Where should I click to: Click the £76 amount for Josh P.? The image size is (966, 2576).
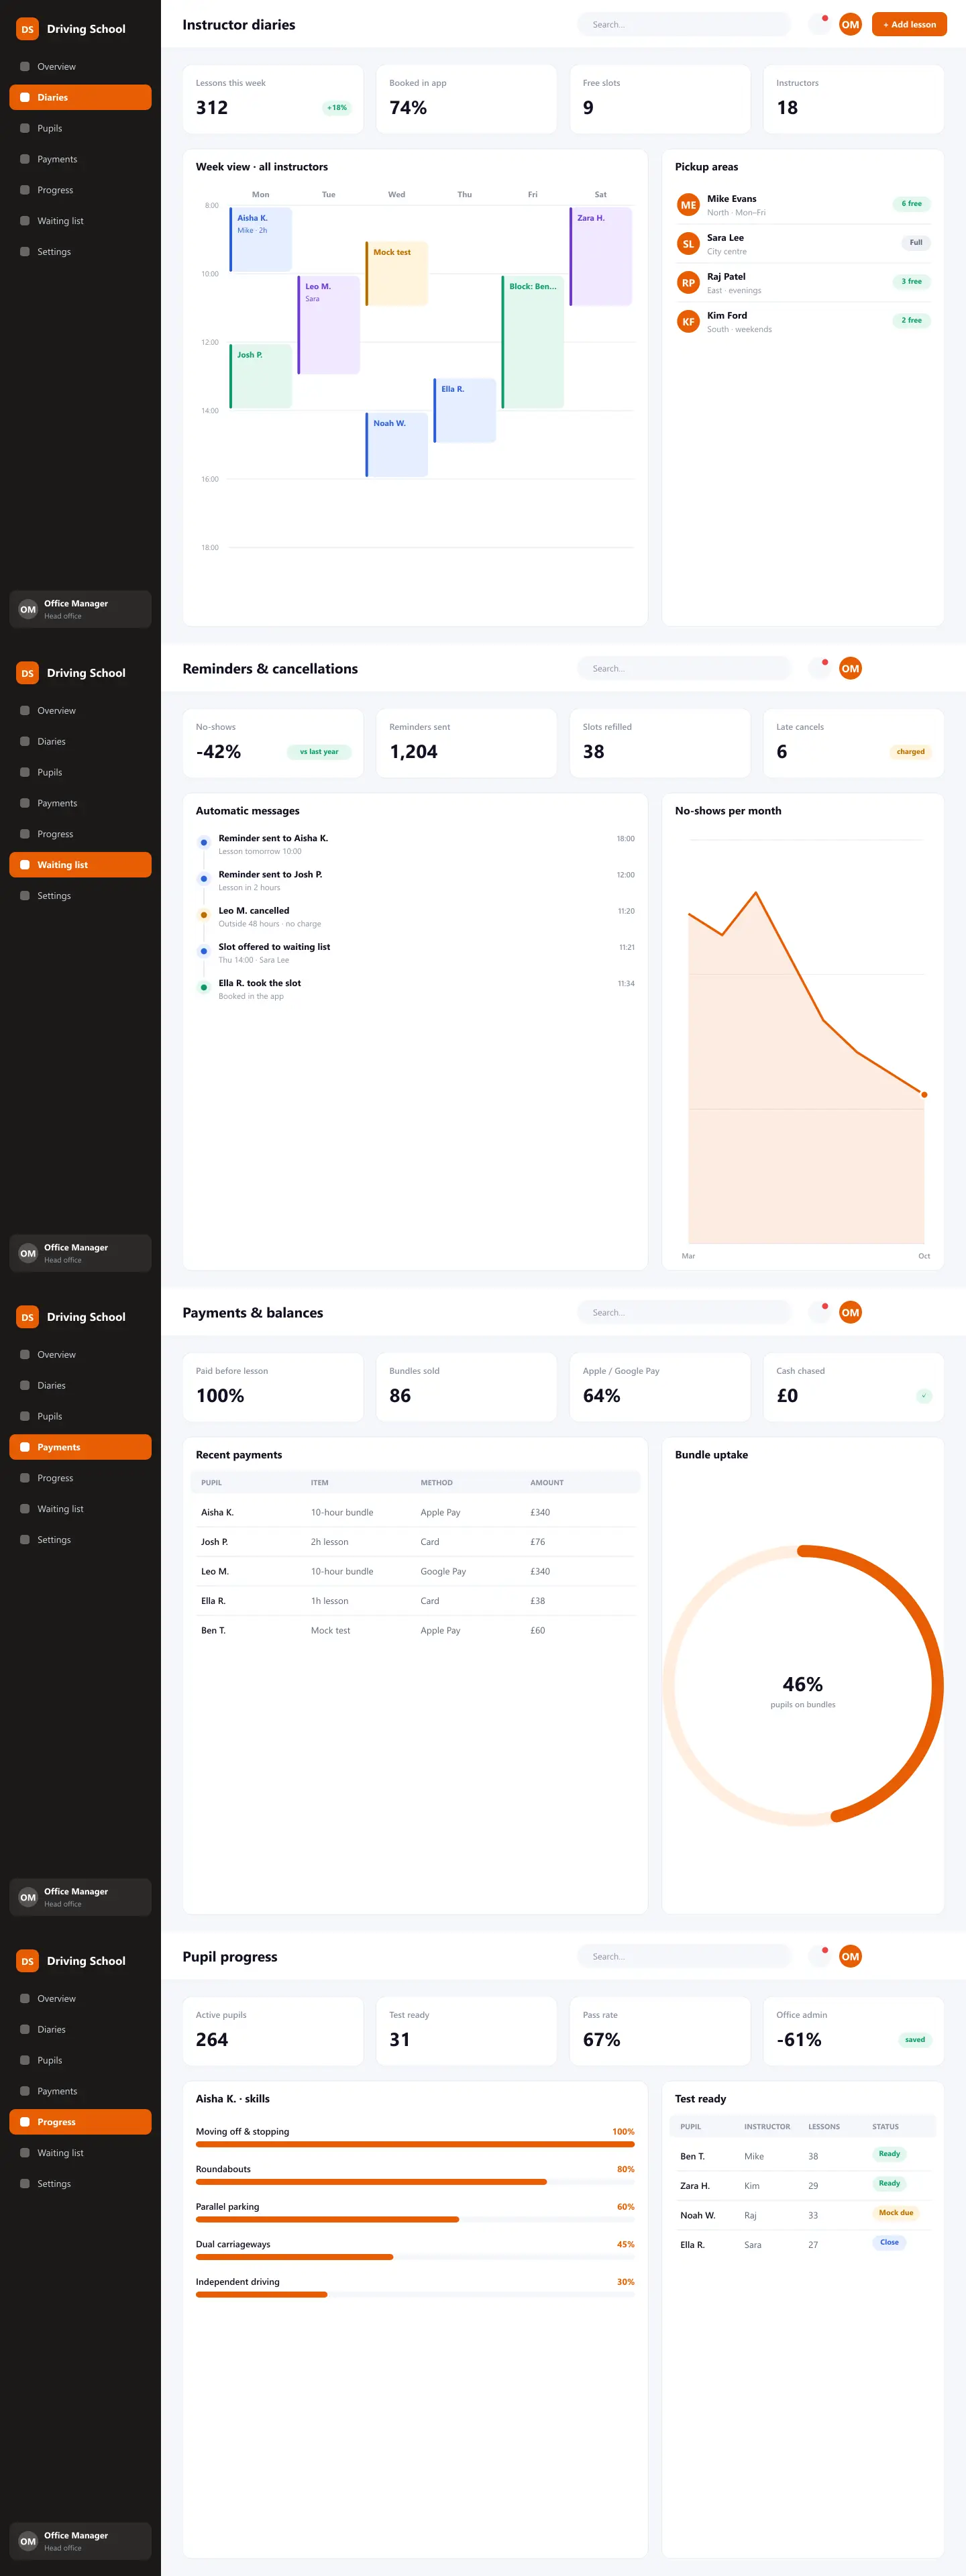click(x=538, y=1542)
